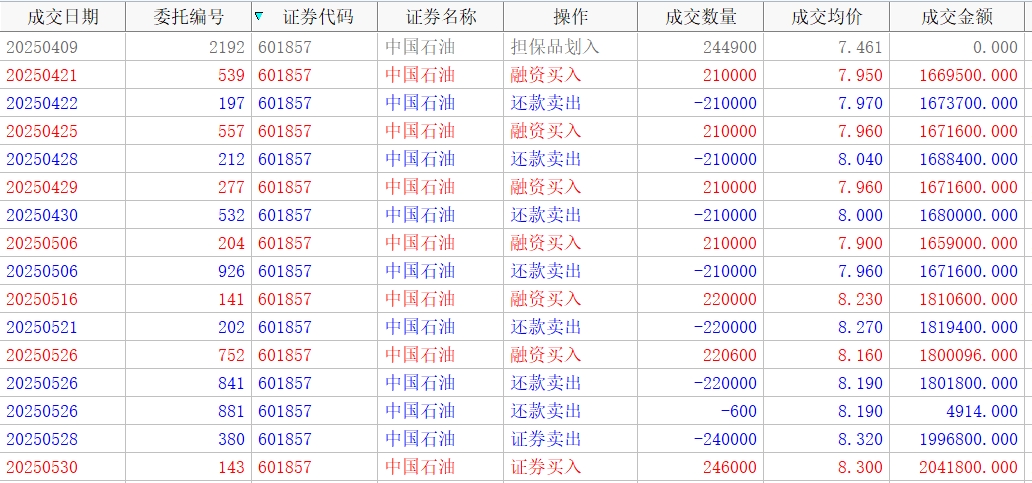Sort by the 成交日期 column header
Screen dimensions: 1032x483
coord(63,16)
